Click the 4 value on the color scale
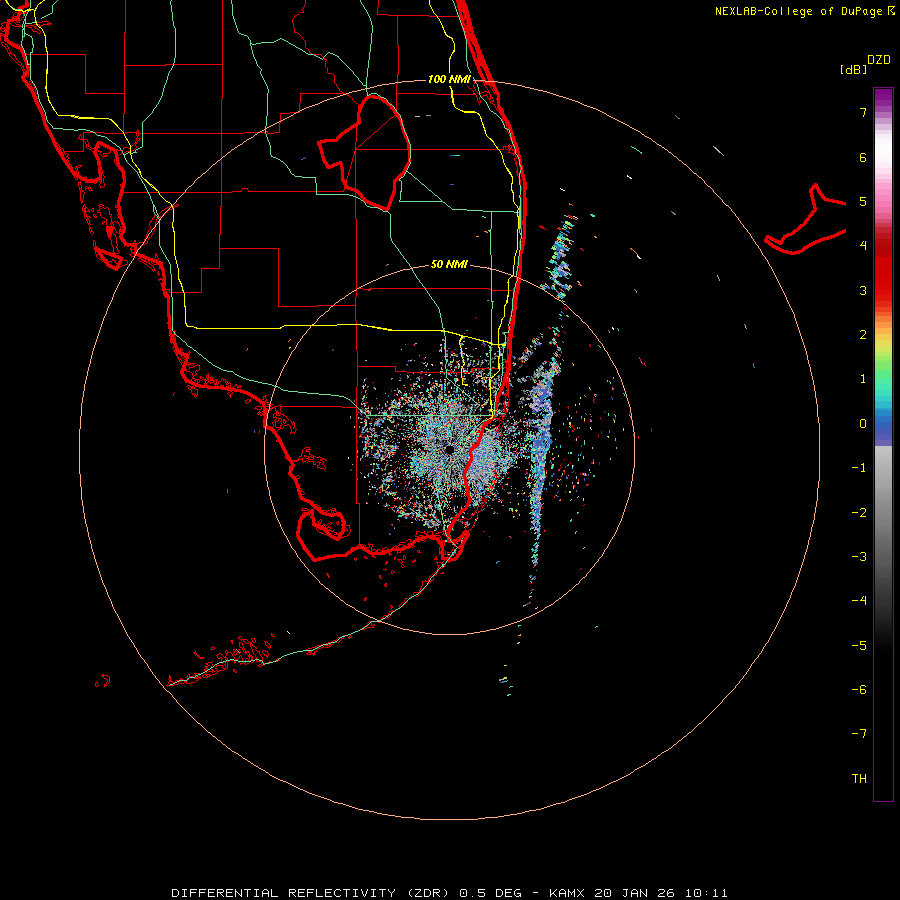Viewport: 900px width, 900px height. tap(863, 246)
